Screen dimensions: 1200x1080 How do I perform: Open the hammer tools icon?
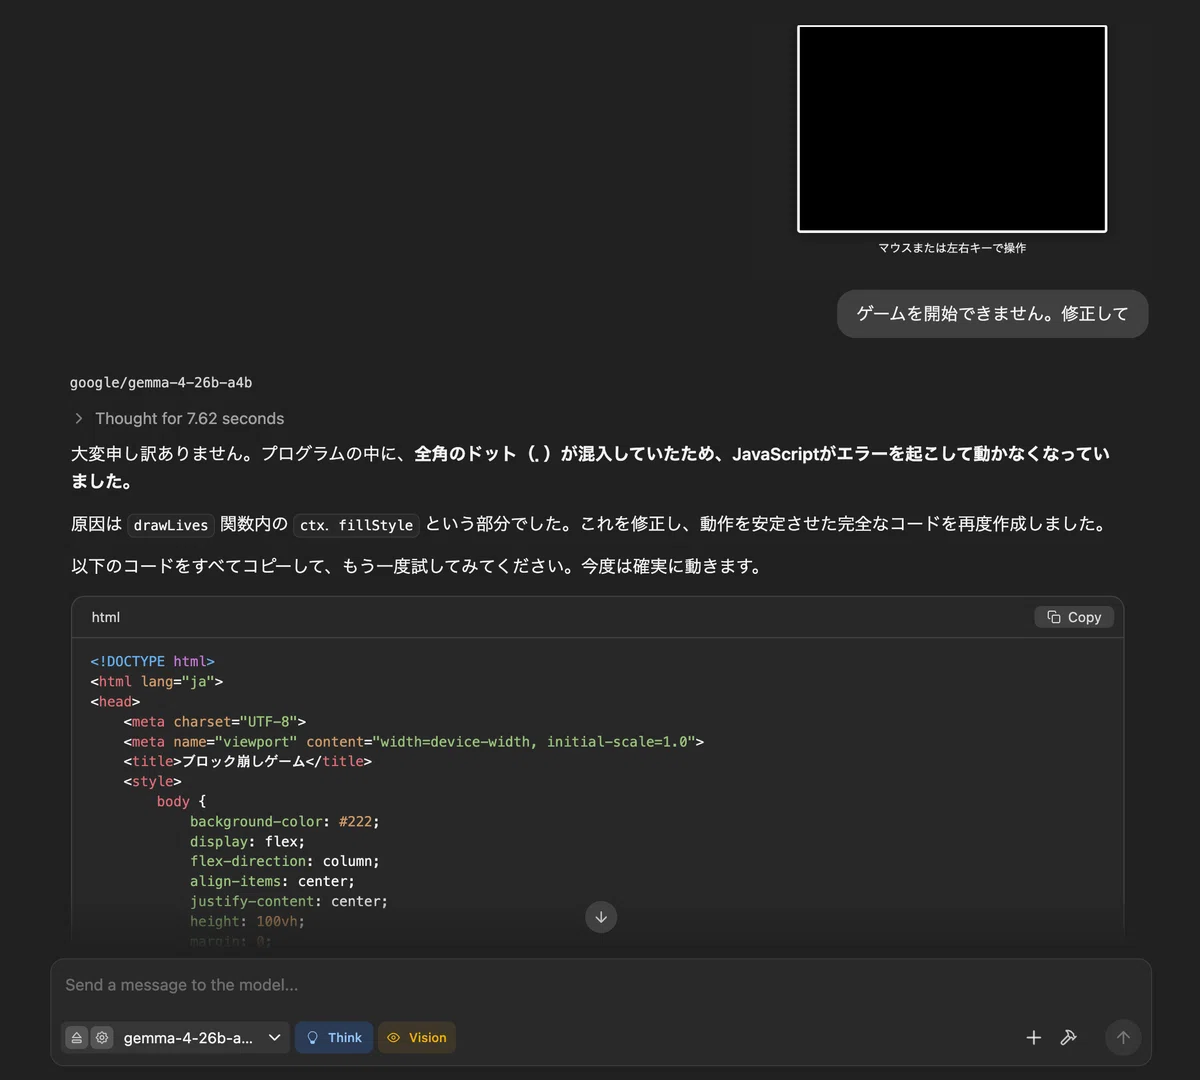pyautogui.click(x=1069, y=1038)
